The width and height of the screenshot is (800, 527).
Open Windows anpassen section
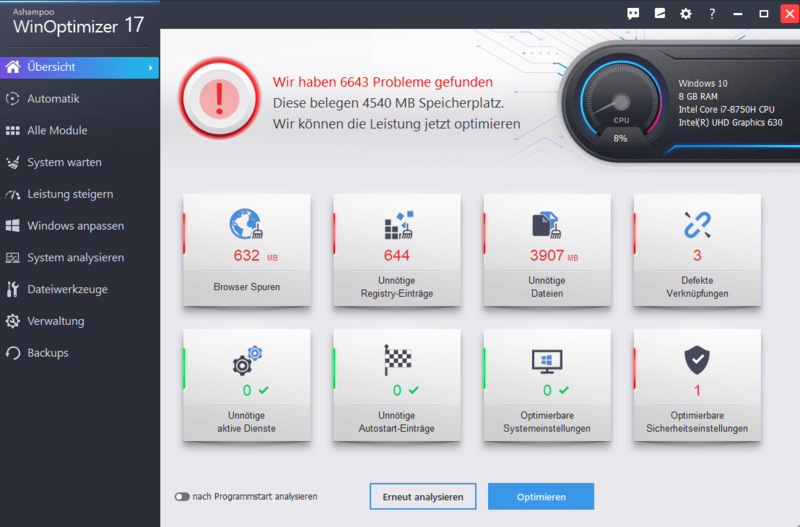(76, 226)
